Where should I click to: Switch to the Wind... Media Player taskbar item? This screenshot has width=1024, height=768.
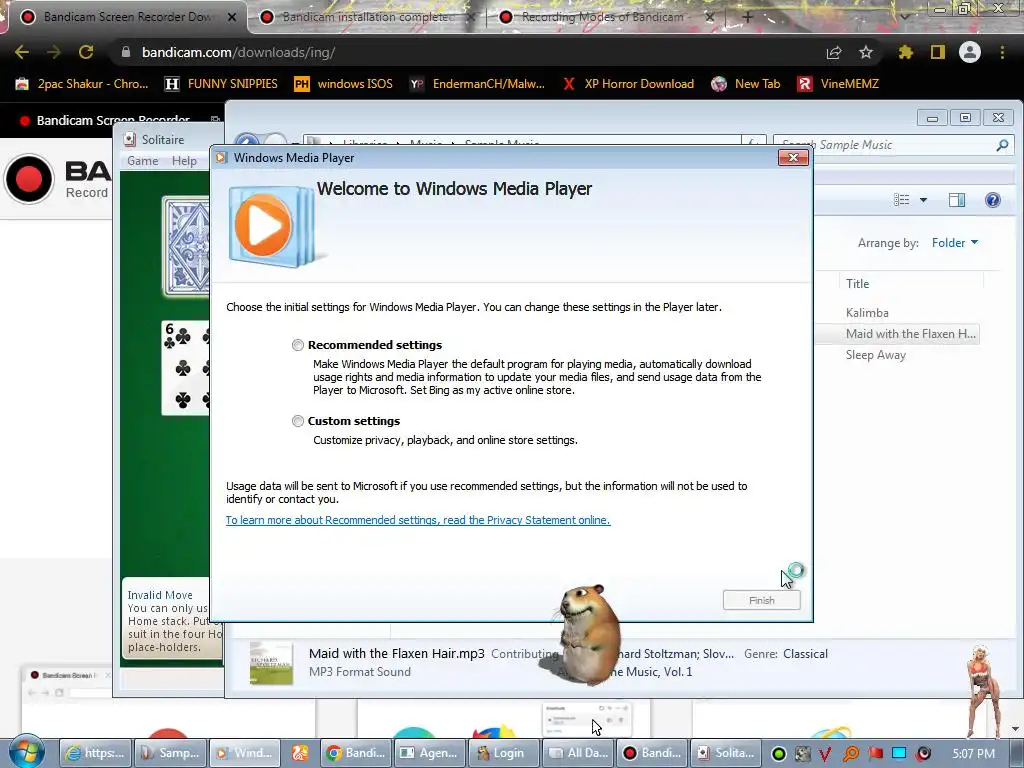(246, 753)
